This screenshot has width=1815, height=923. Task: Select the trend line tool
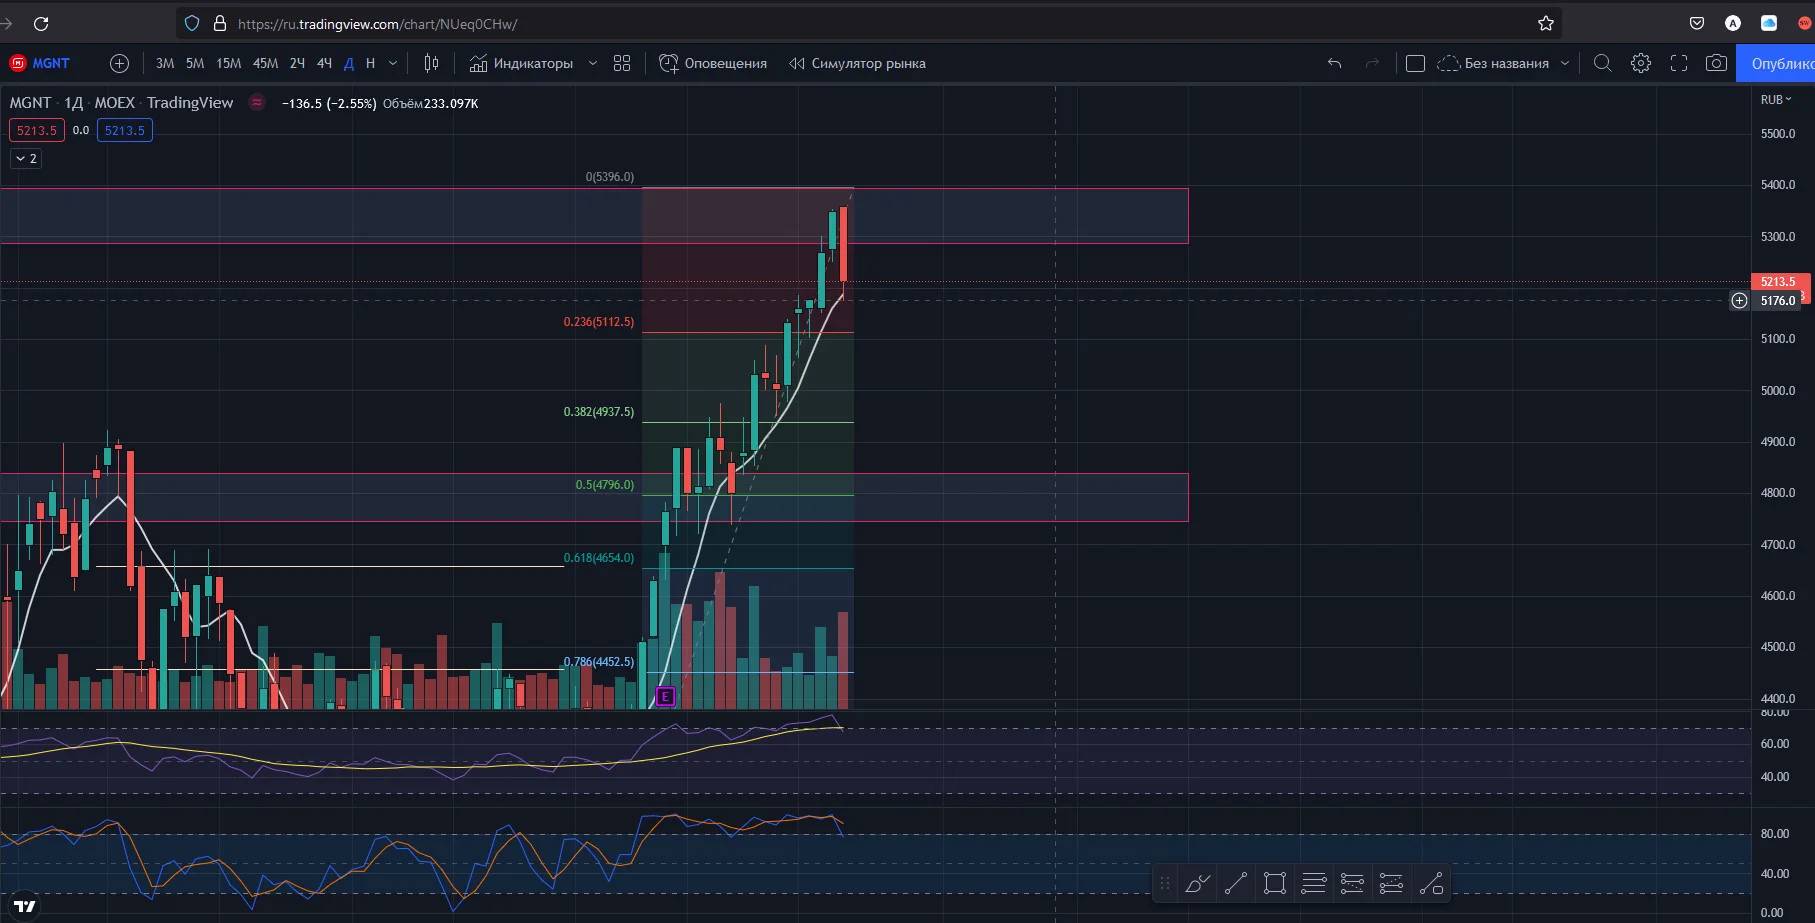tap(1236, 883)
